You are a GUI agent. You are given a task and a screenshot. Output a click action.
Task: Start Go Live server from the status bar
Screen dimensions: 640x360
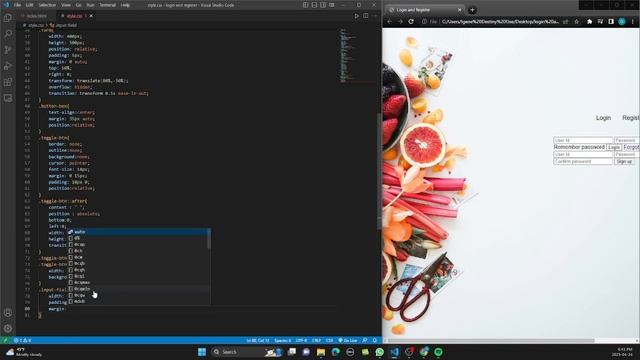(348, 340)
